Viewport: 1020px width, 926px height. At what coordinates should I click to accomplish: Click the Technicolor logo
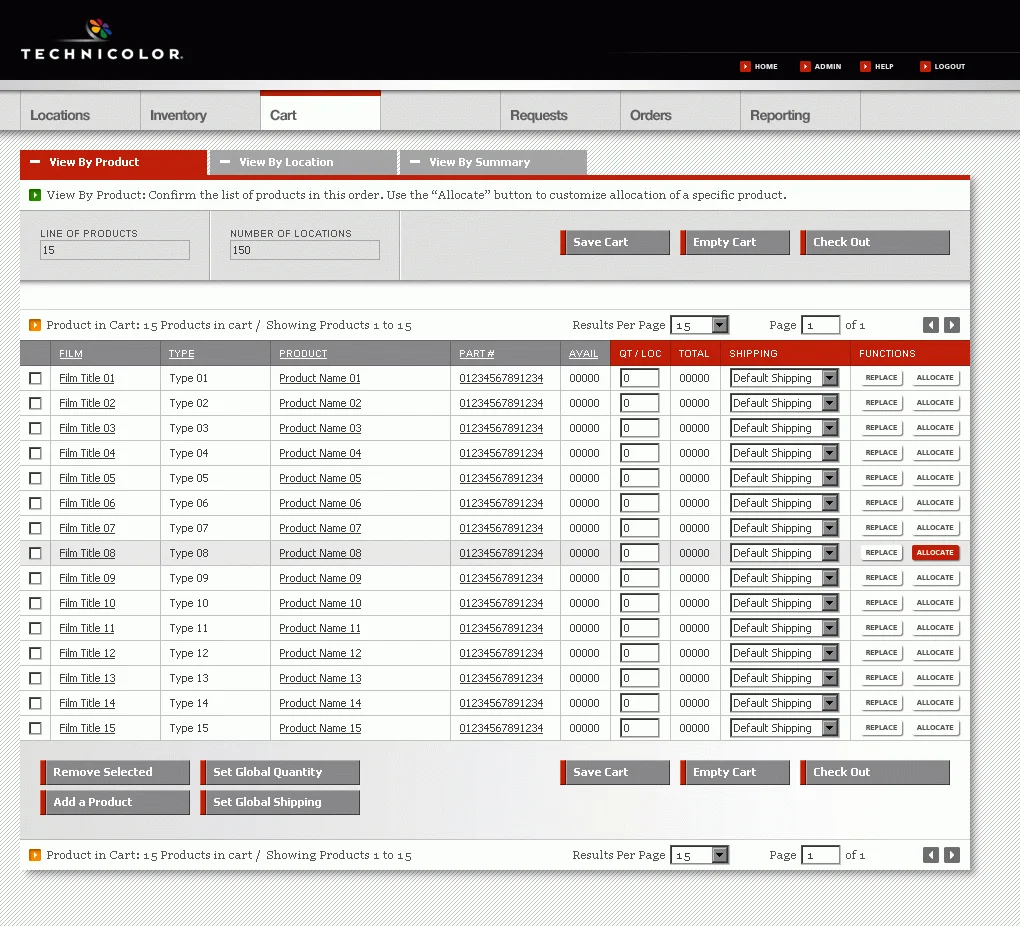pos(101,40)
